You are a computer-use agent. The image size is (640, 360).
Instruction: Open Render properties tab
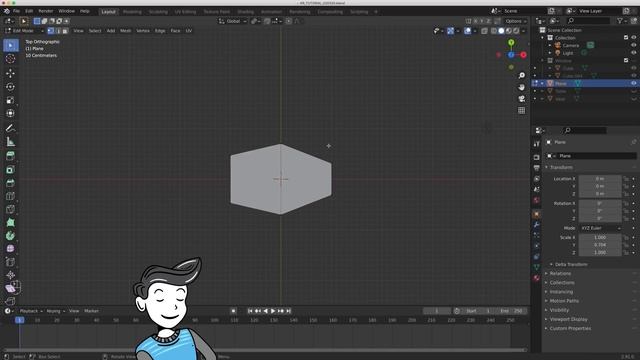tap(536, 158)
